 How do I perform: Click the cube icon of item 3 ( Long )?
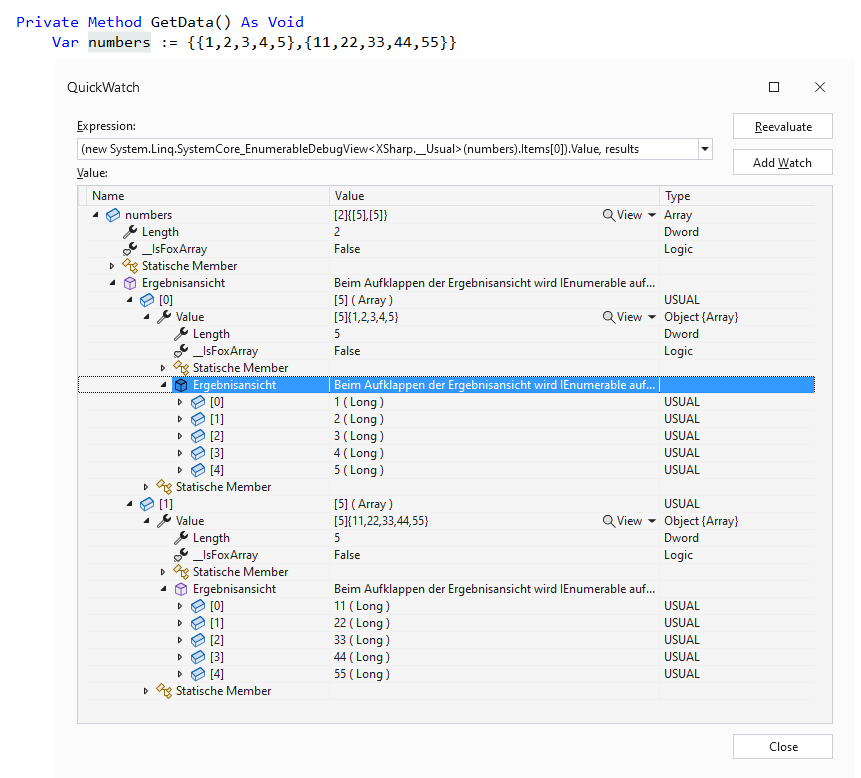(x=198, y=436)
